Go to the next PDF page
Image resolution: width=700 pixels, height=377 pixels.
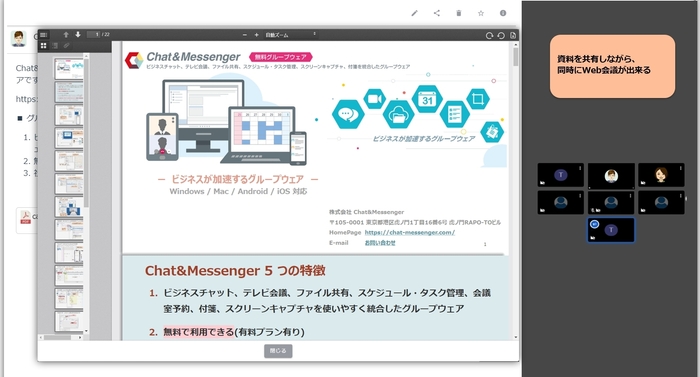pos(78,35)
